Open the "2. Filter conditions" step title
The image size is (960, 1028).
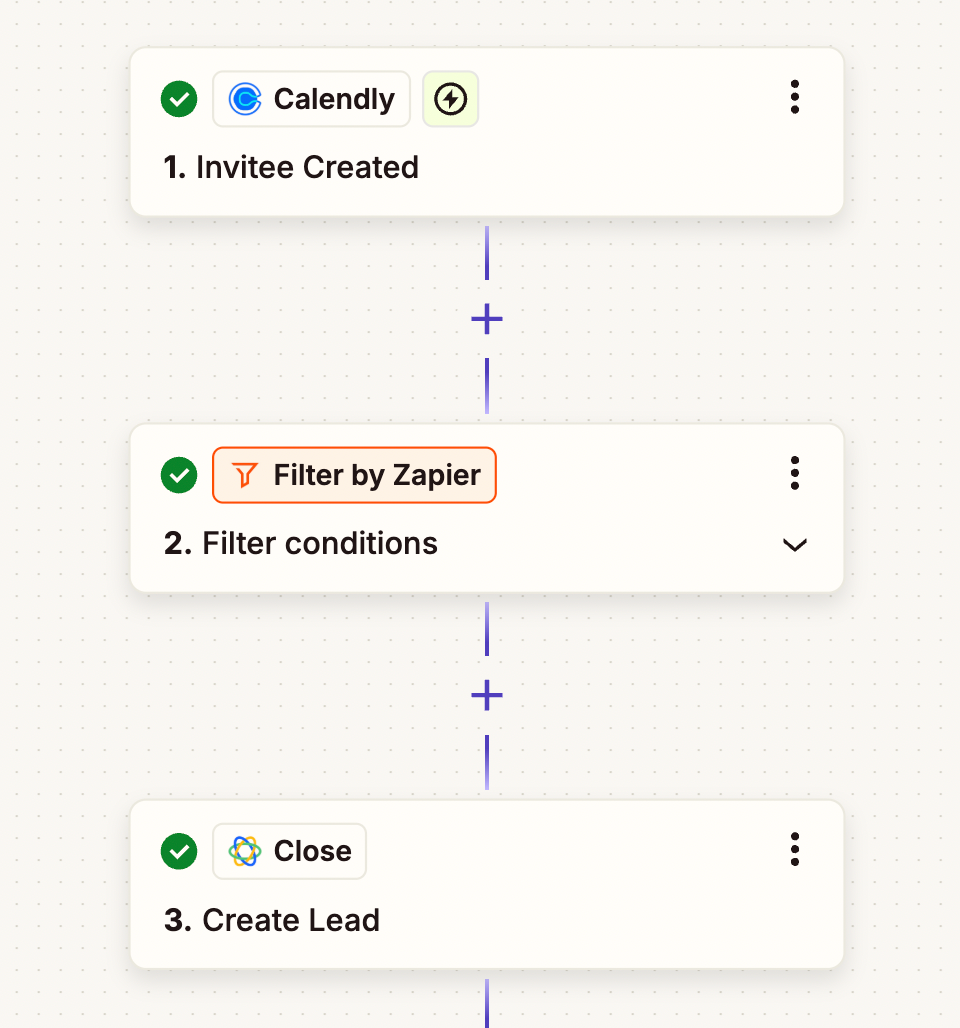coord(301,544)
